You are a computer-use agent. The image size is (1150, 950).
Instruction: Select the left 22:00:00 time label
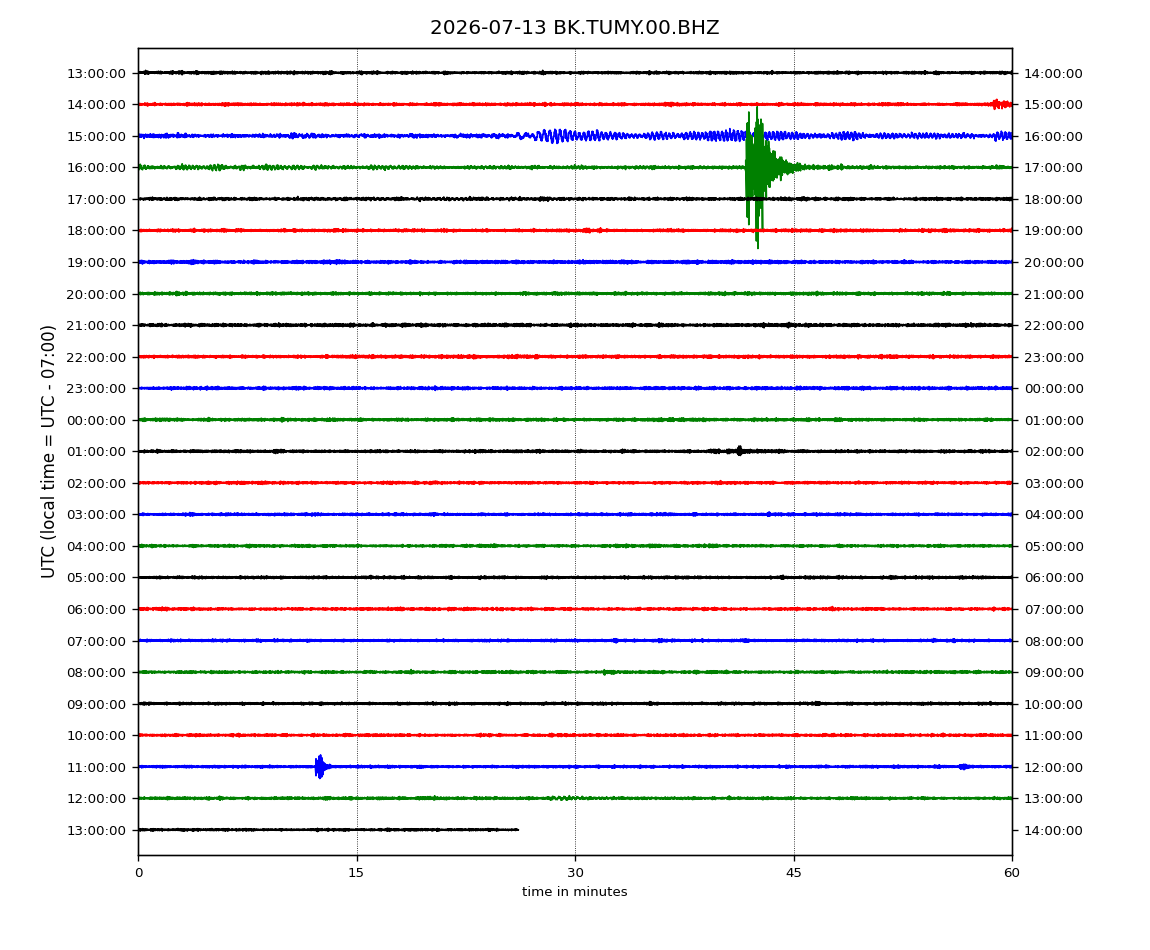[x=96, y=357]
